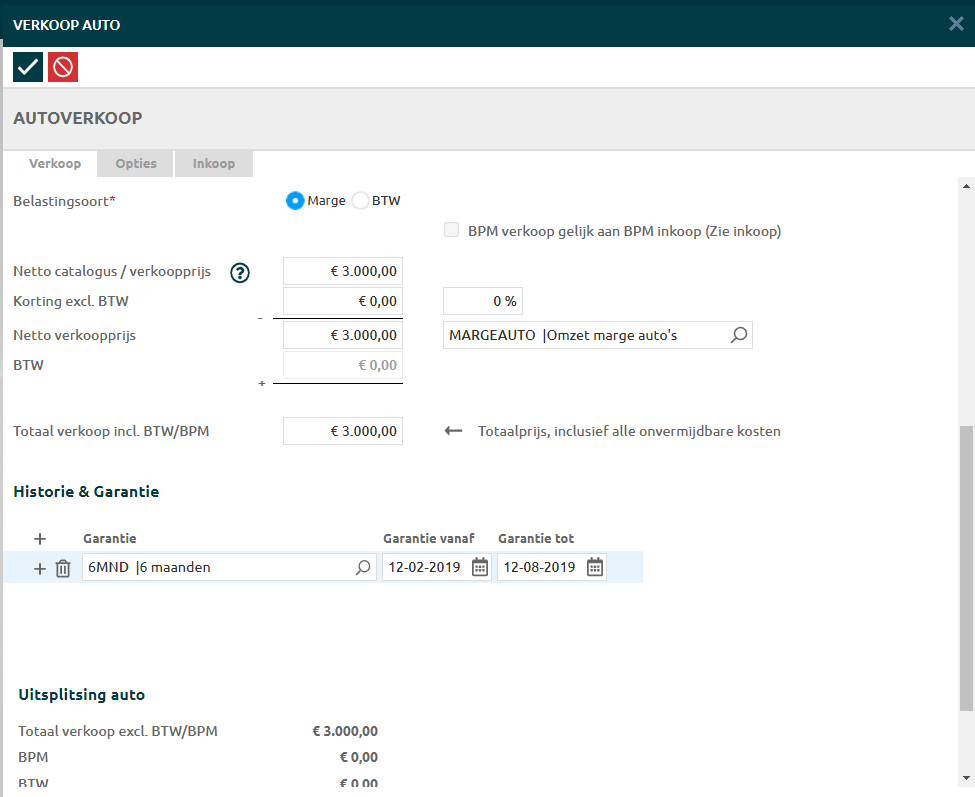This screenshot has width=975, height=797.
Task: Click the Korting percentage field
Action: [483, 301]
